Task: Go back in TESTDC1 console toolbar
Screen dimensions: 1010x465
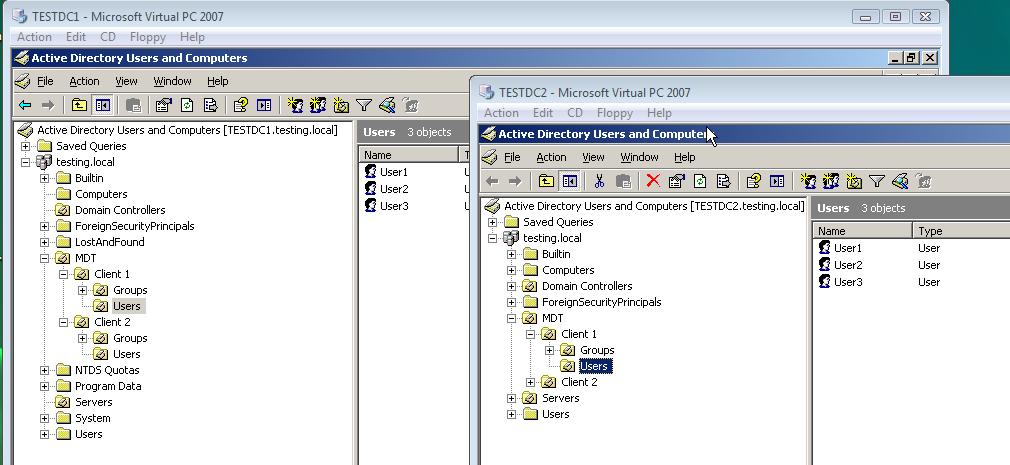Action: point(25,105)
